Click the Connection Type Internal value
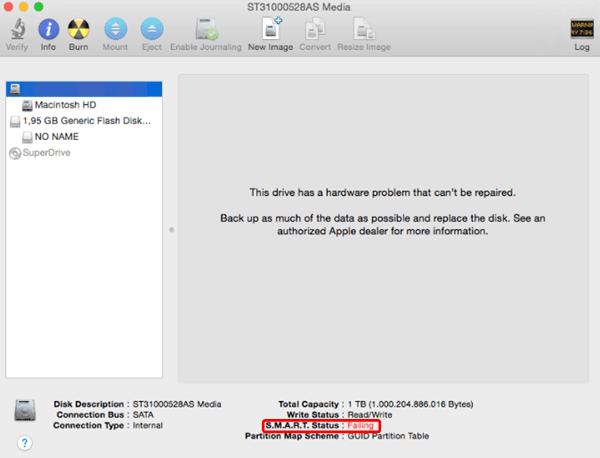The height and width of the screenshot is (458, 600). point(148,425)
